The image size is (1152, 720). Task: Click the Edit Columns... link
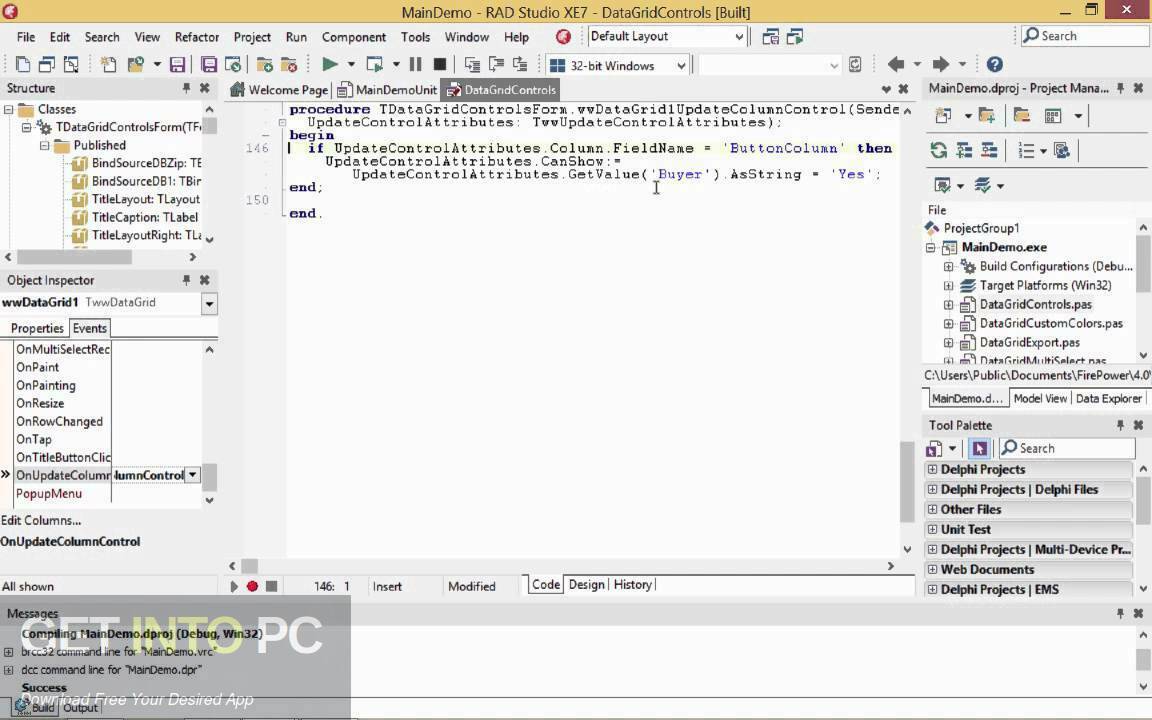tap(41, 520)
